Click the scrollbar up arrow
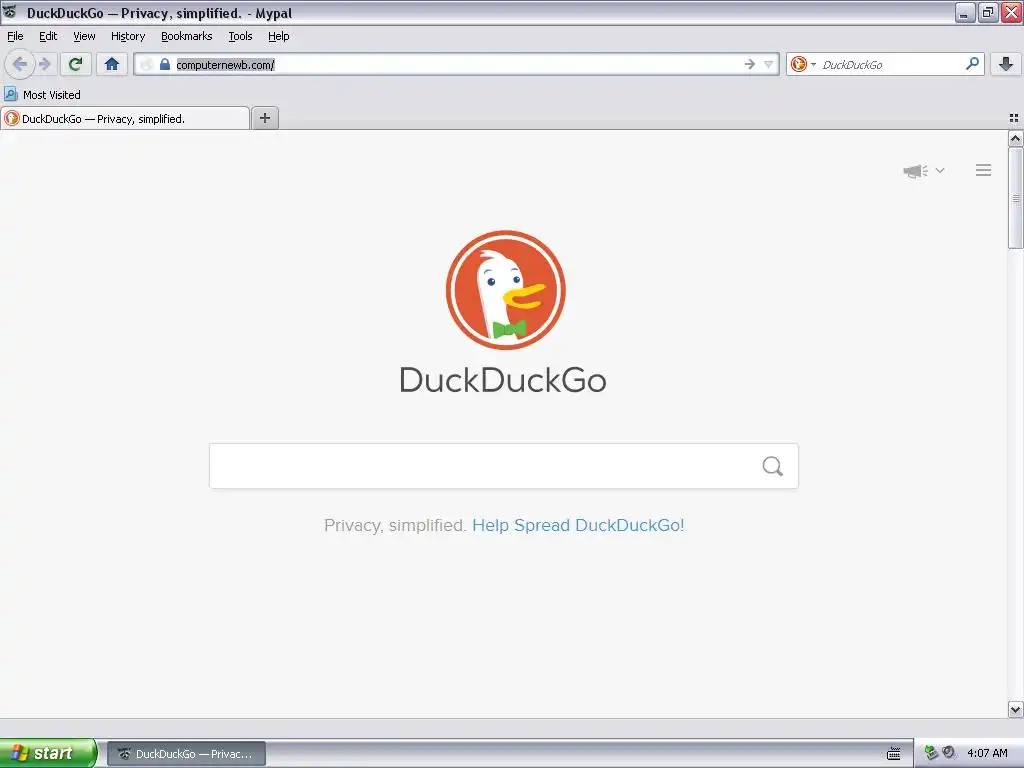Viewport: 1024px width, 768px height. click(1015, 138)
